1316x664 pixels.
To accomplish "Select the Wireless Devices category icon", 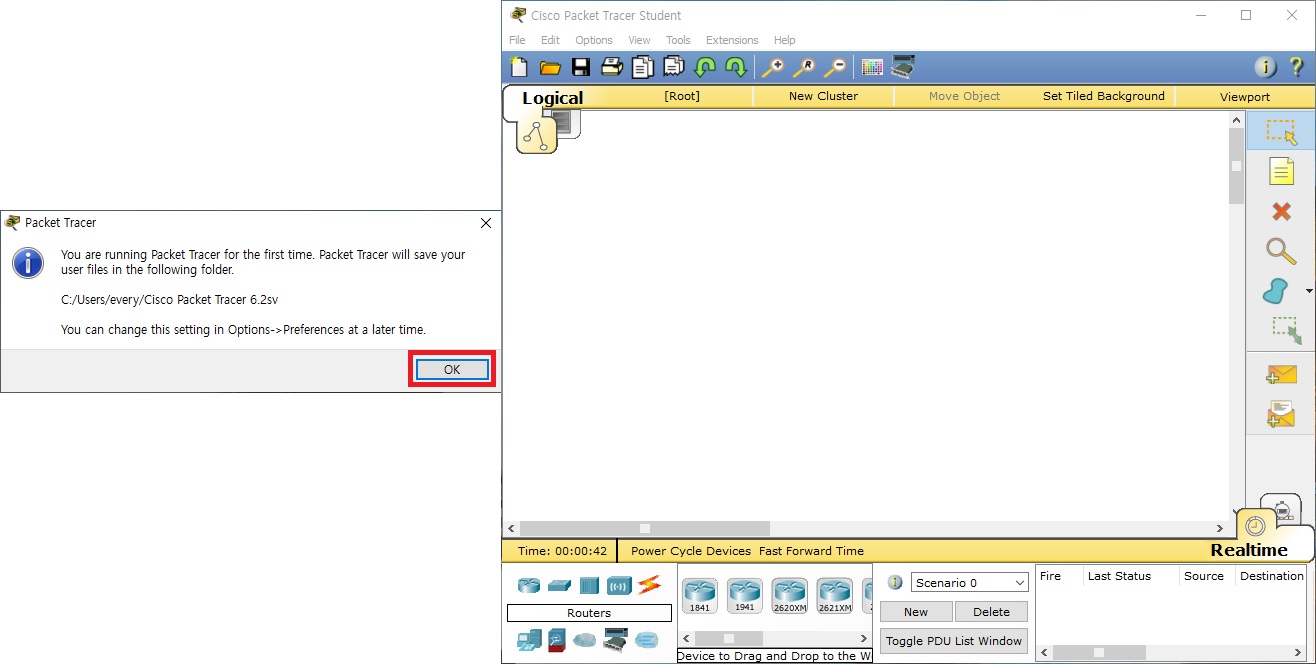I will pos(619,586).
